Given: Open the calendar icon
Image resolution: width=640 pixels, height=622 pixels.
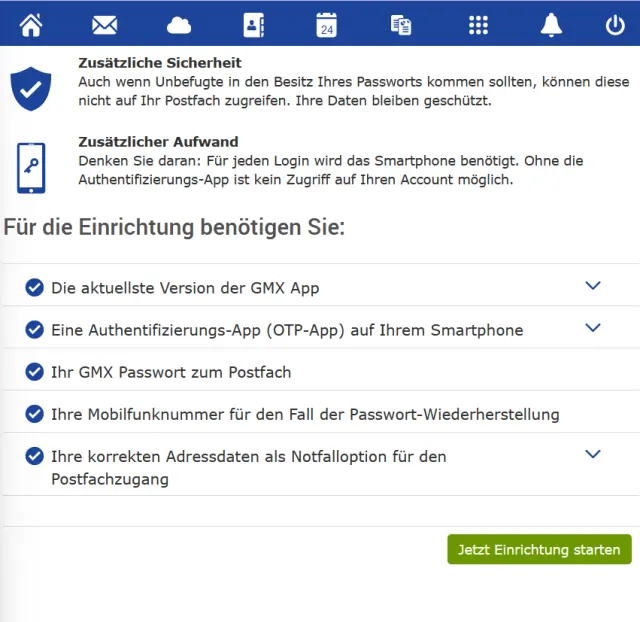Looking at the screenshot, I should click(327, 25).
